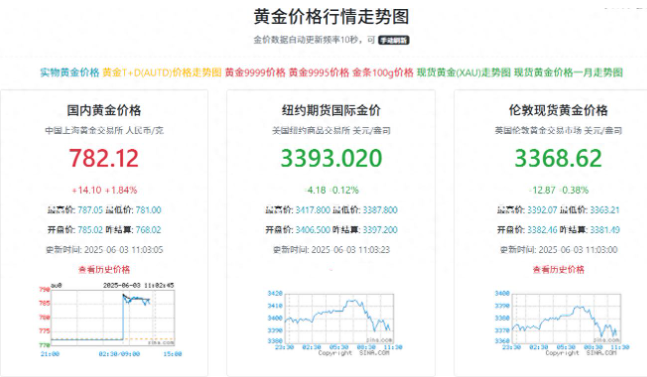Click London highest price 3392.07
Viewport: 647px width, 377px height.
542,210
